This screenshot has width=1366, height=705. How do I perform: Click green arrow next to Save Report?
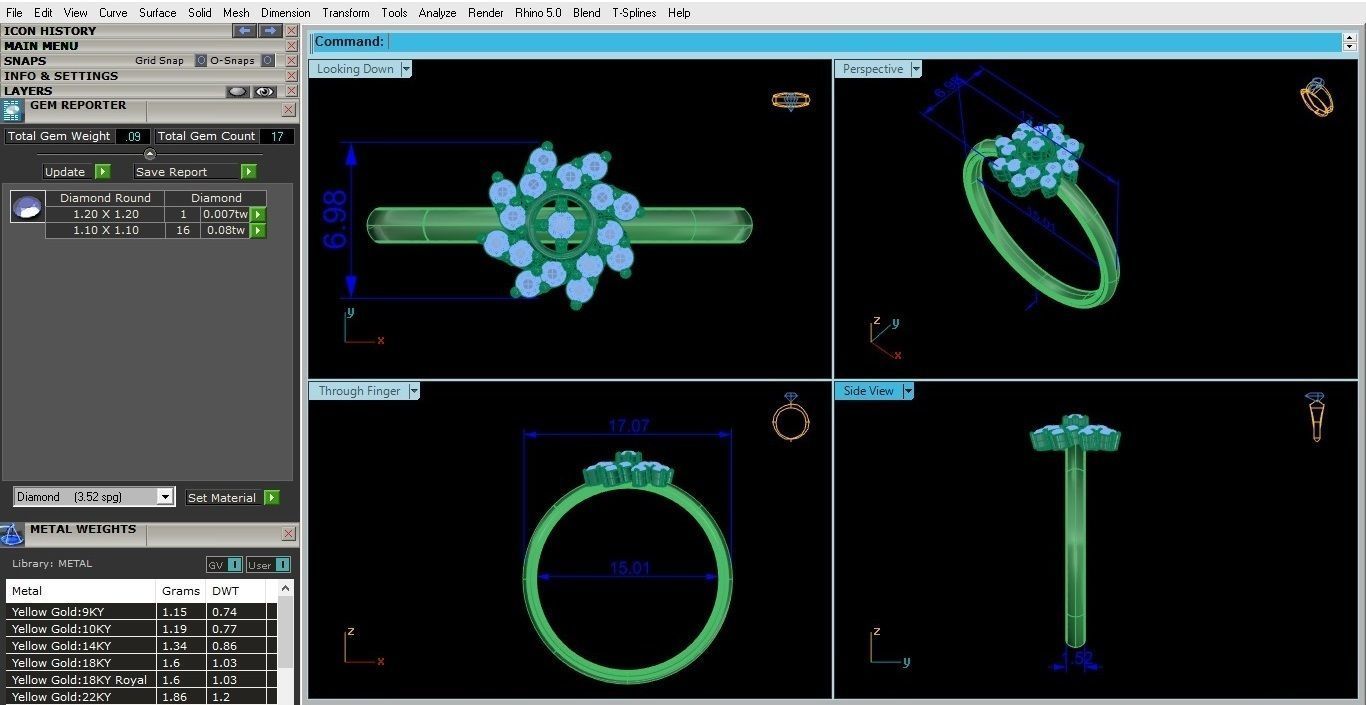click(x=249, y=172)
